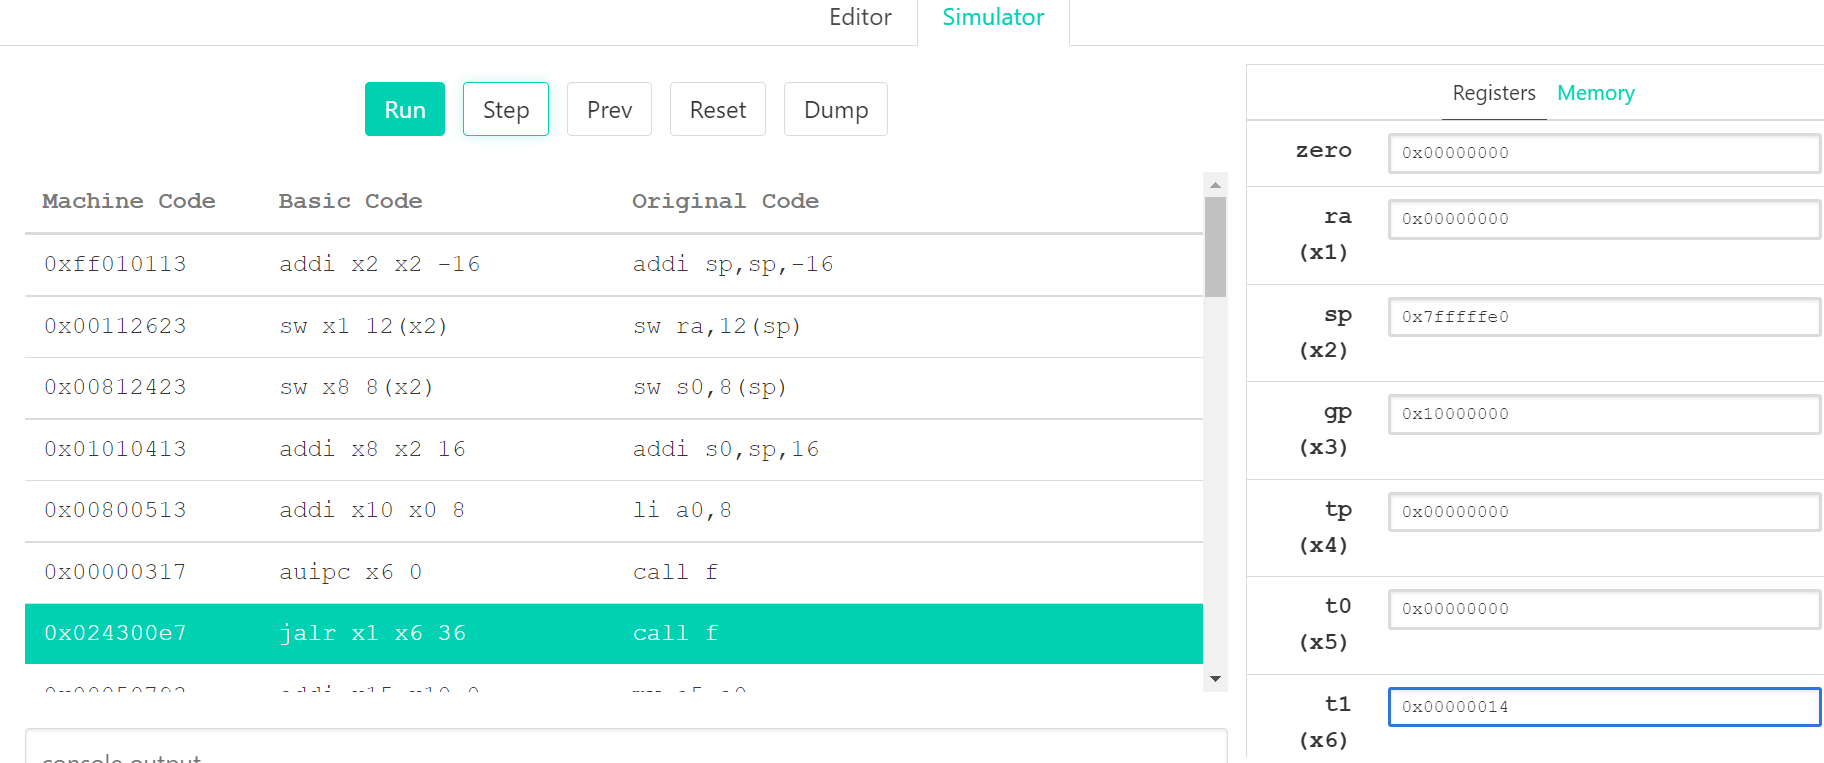This screenshot has width=1824, height=763.
Task: Click the Dump button
Action: [835, 109]
